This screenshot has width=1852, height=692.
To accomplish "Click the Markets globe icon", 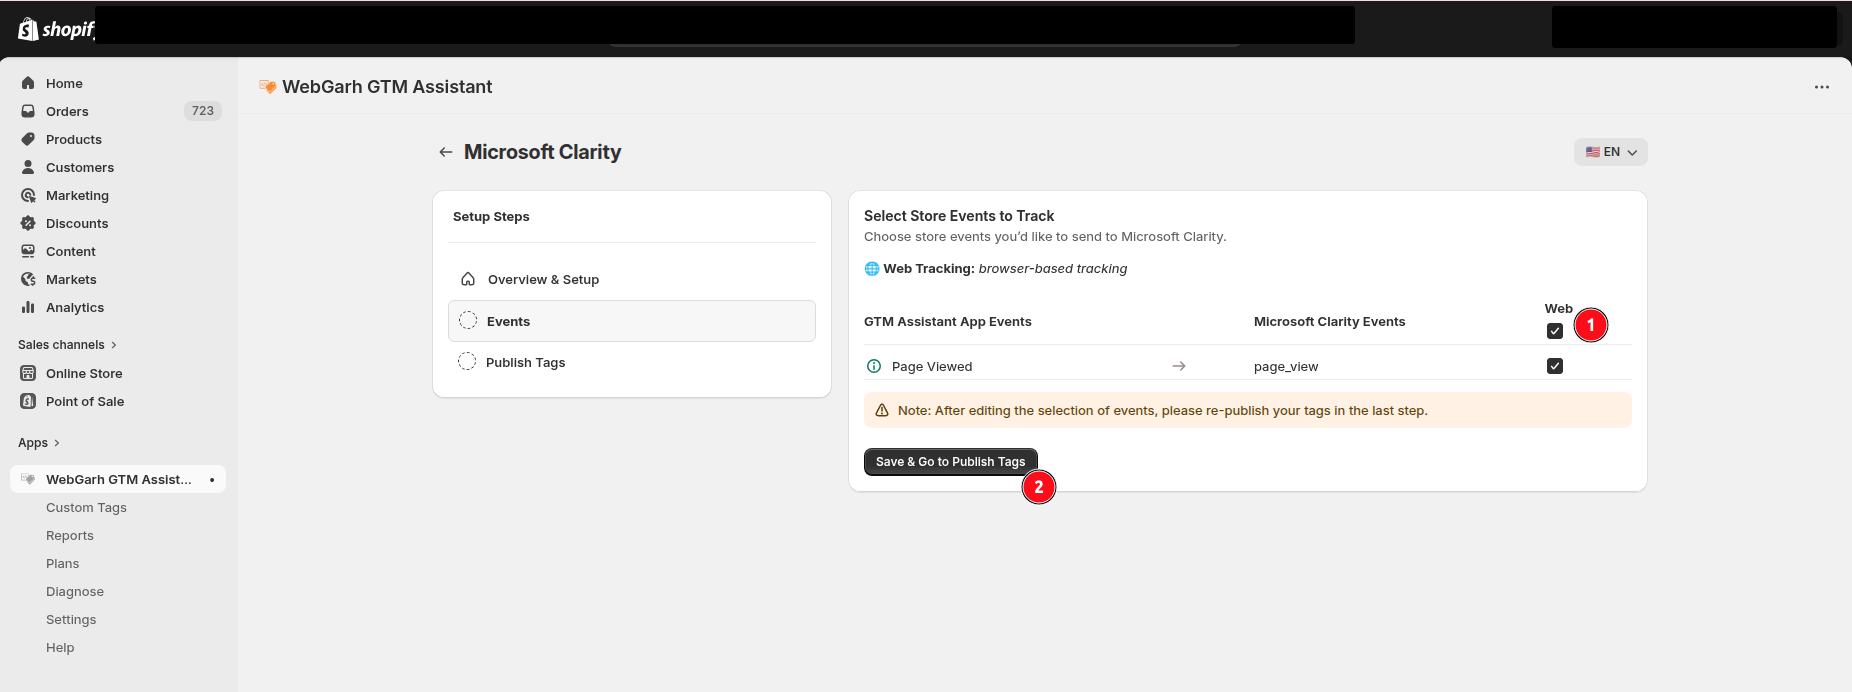I will 28,279.
